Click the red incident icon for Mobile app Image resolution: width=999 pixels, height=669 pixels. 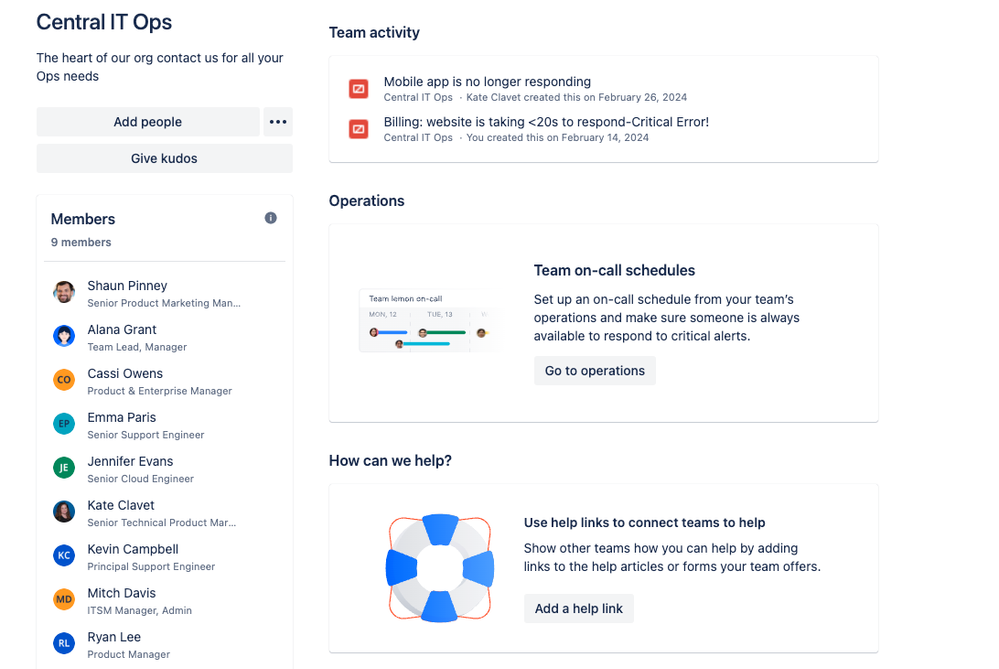[x=359, y=89]
